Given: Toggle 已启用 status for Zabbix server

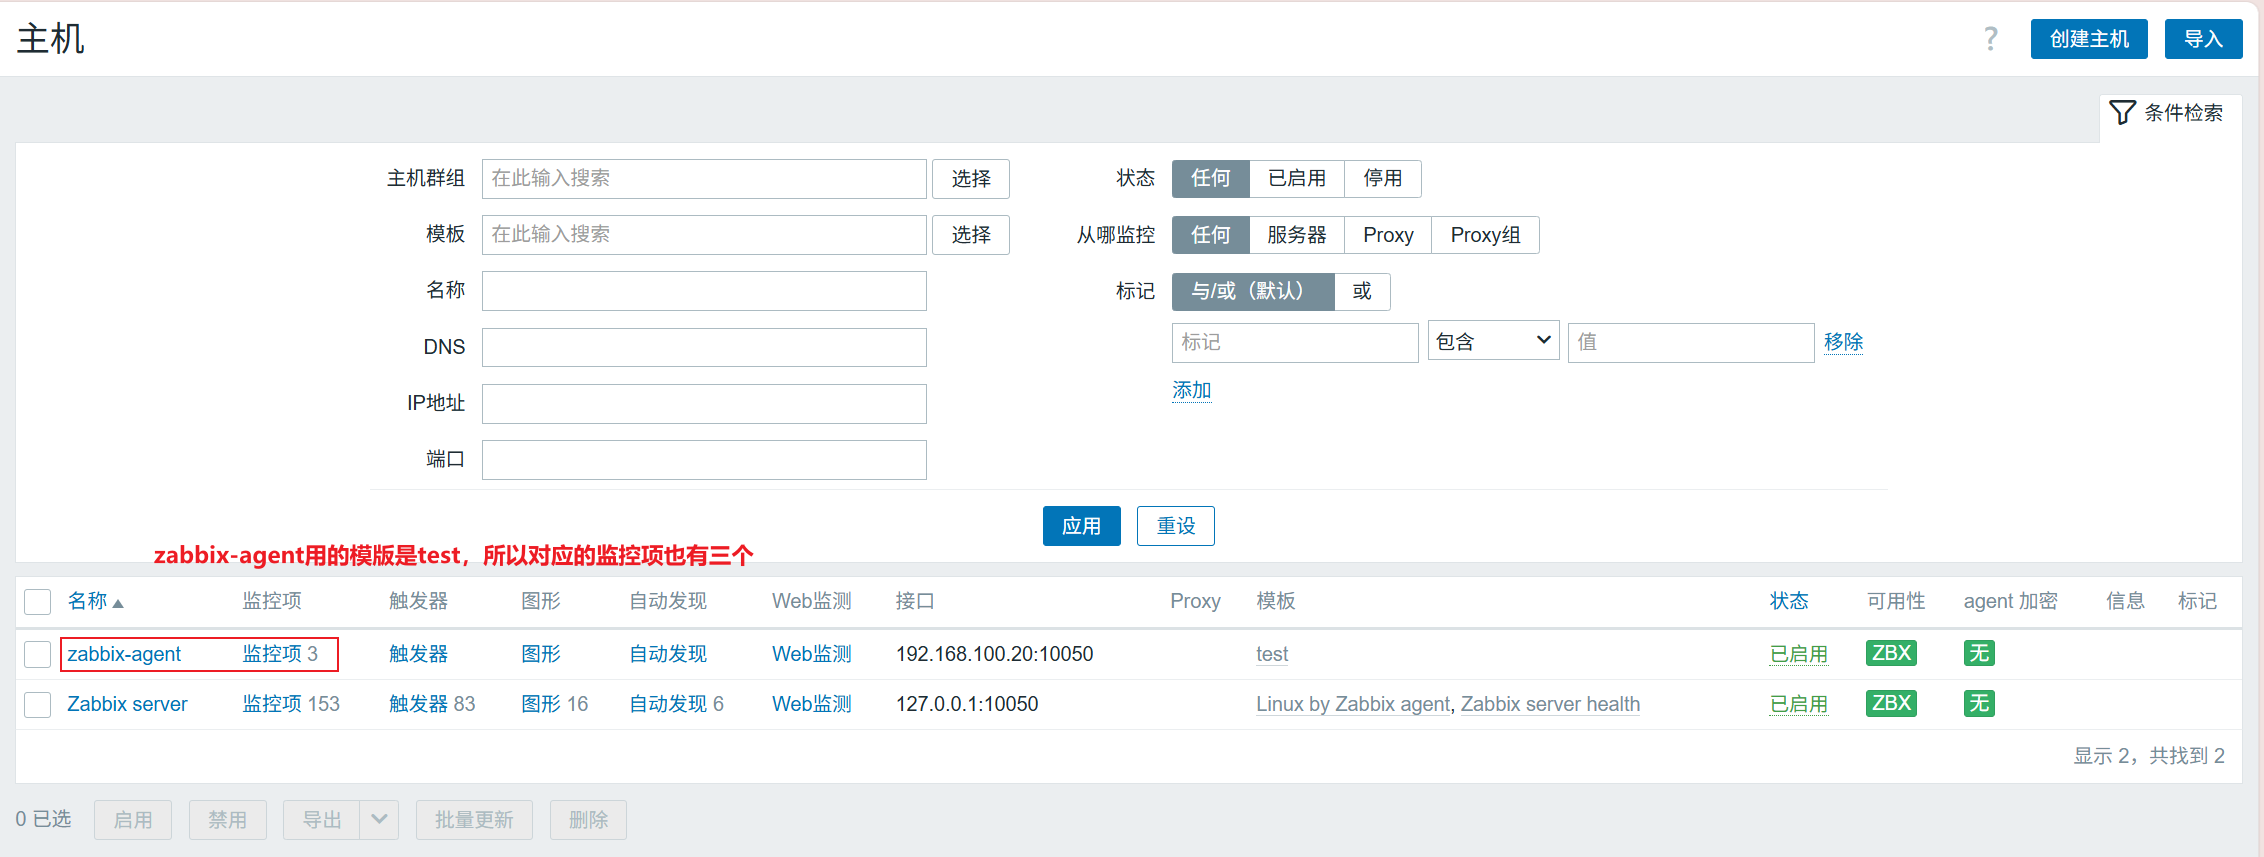Looking at the screenshot, I should (x=1798, y=704).
